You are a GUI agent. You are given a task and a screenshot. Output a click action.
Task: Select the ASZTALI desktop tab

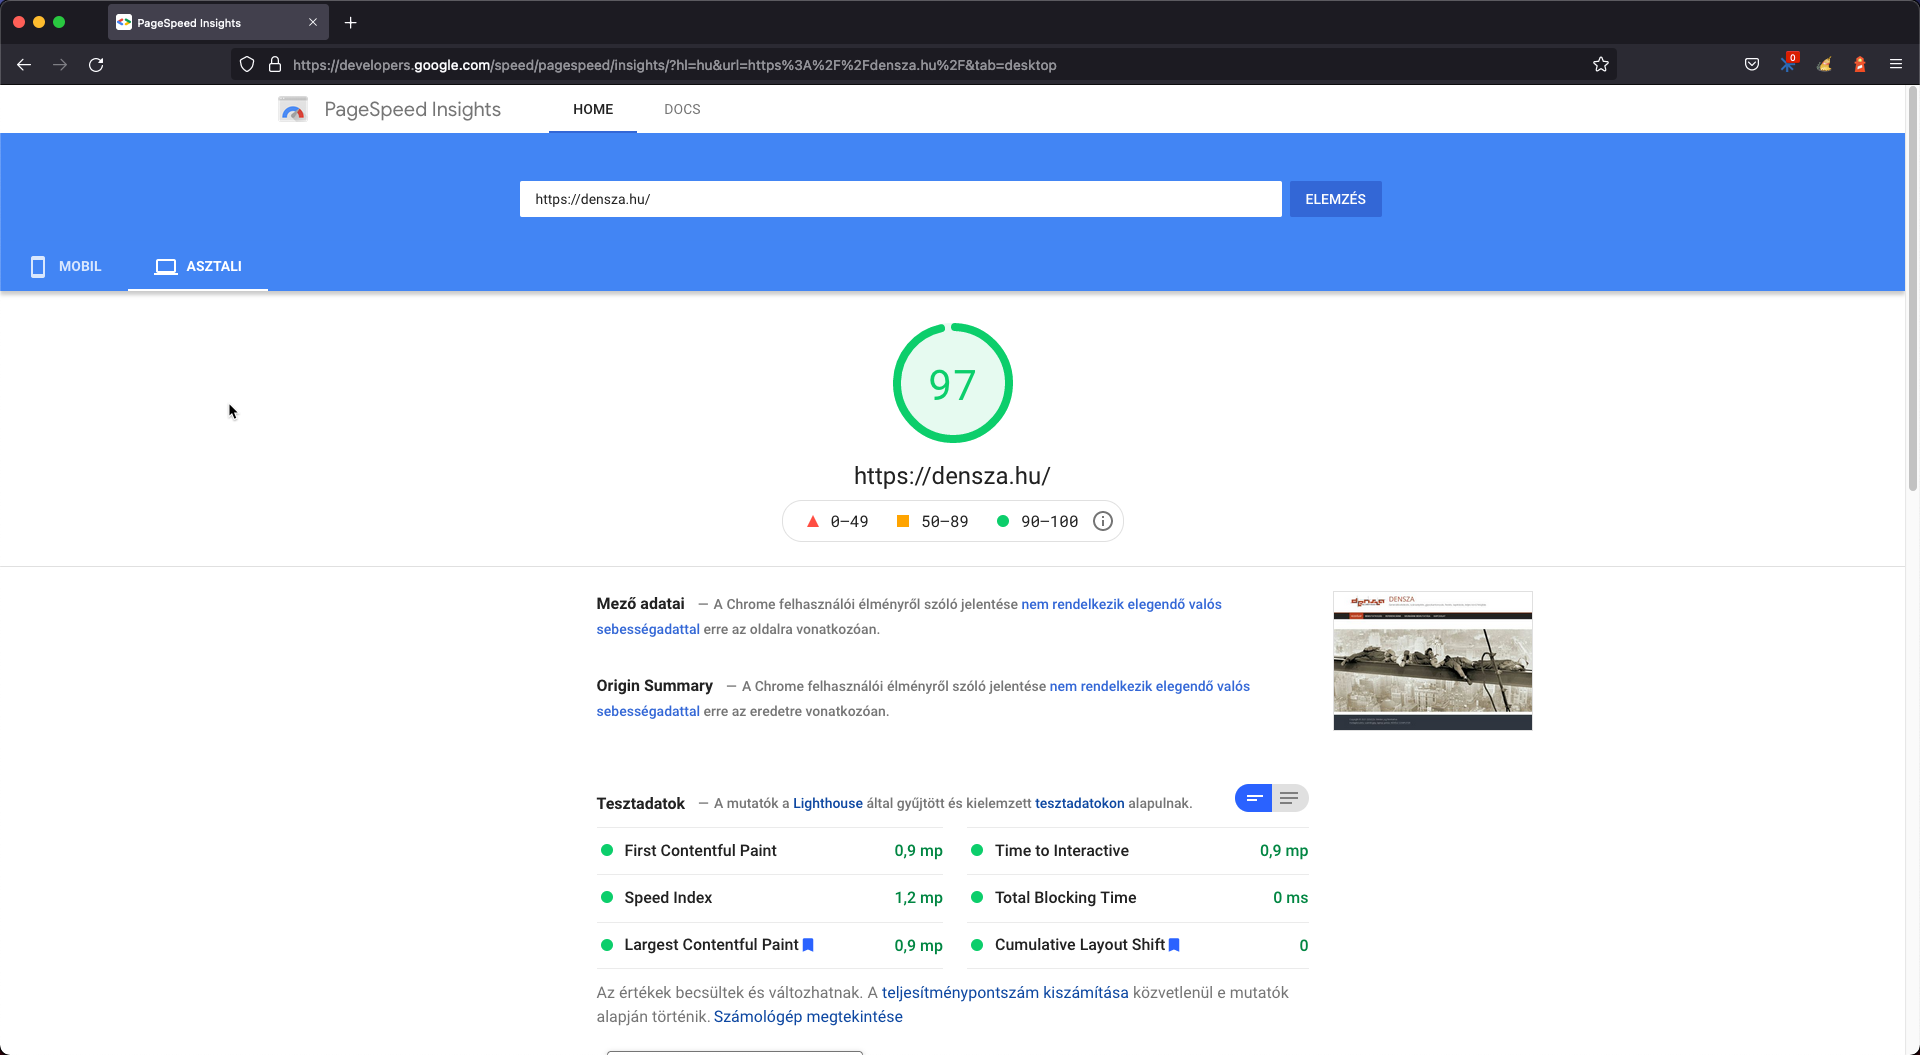[198, 266]
